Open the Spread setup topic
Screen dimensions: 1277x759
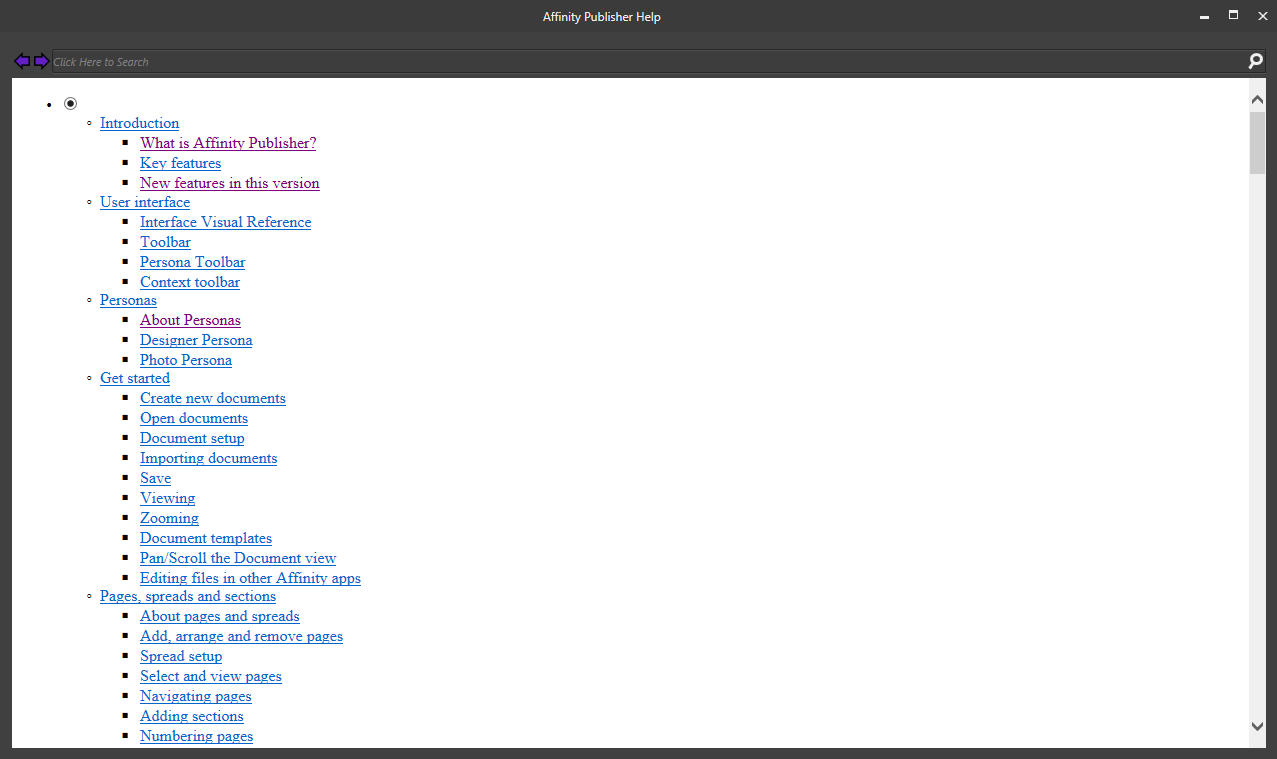click(181, 656)
